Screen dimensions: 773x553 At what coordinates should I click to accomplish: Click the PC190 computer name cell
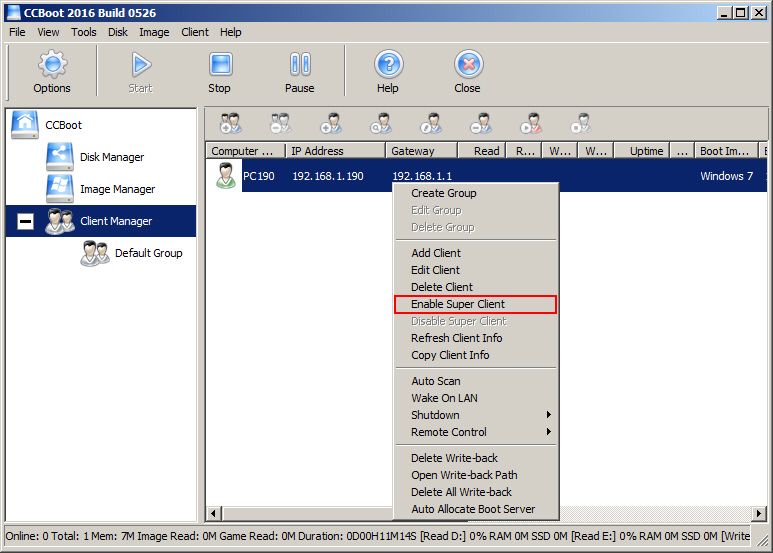(x=259, y=176)
